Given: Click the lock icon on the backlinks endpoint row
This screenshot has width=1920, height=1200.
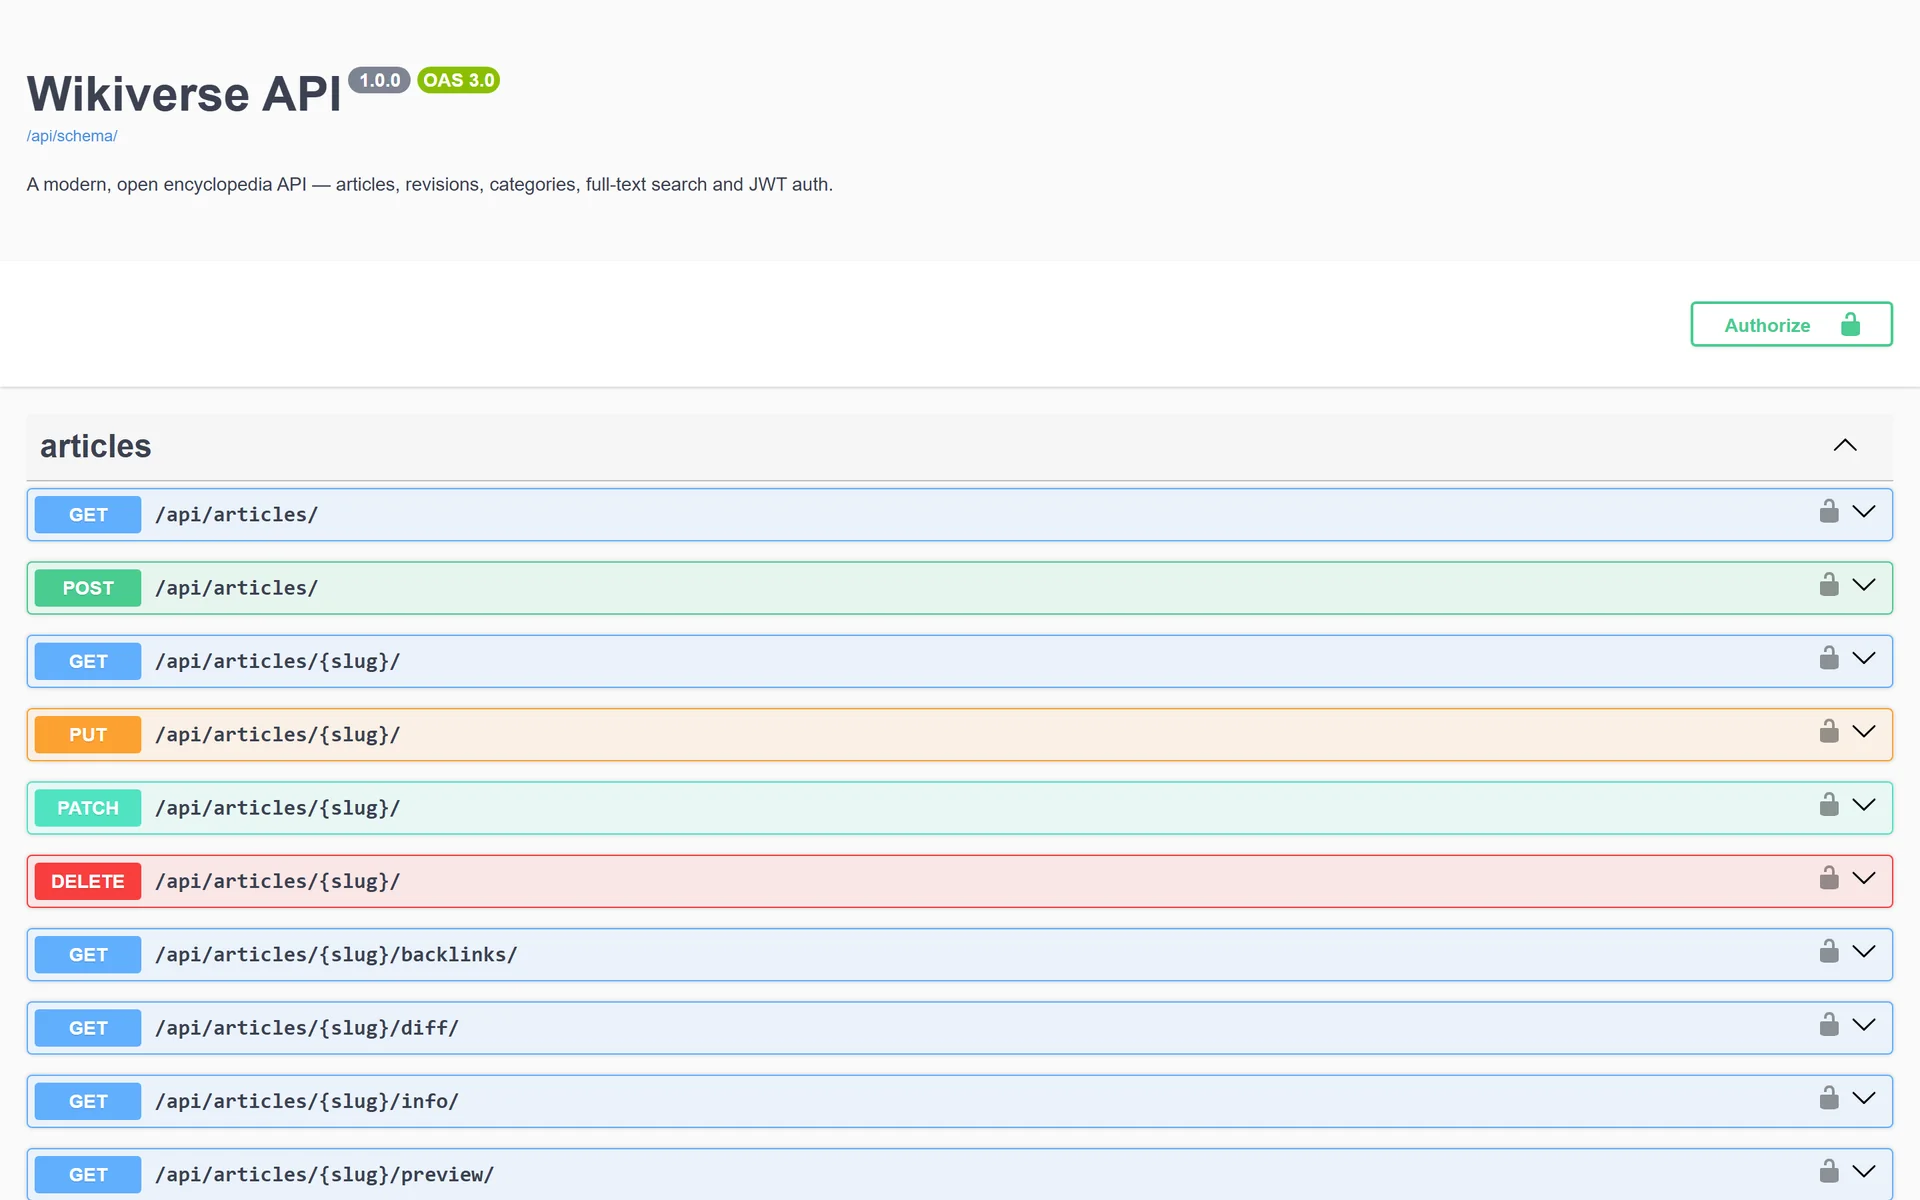Looking at the screenshot, I should [1829, 951].
